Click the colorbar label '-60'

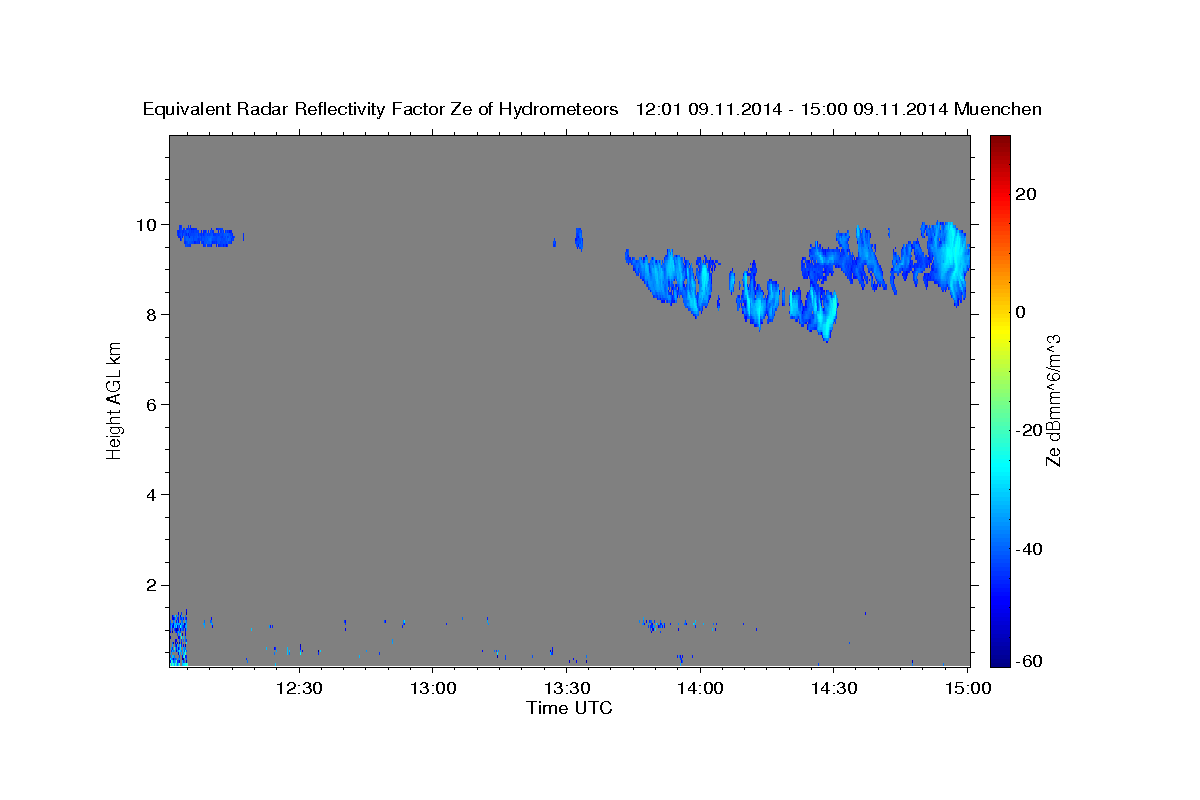point(1028,661)
